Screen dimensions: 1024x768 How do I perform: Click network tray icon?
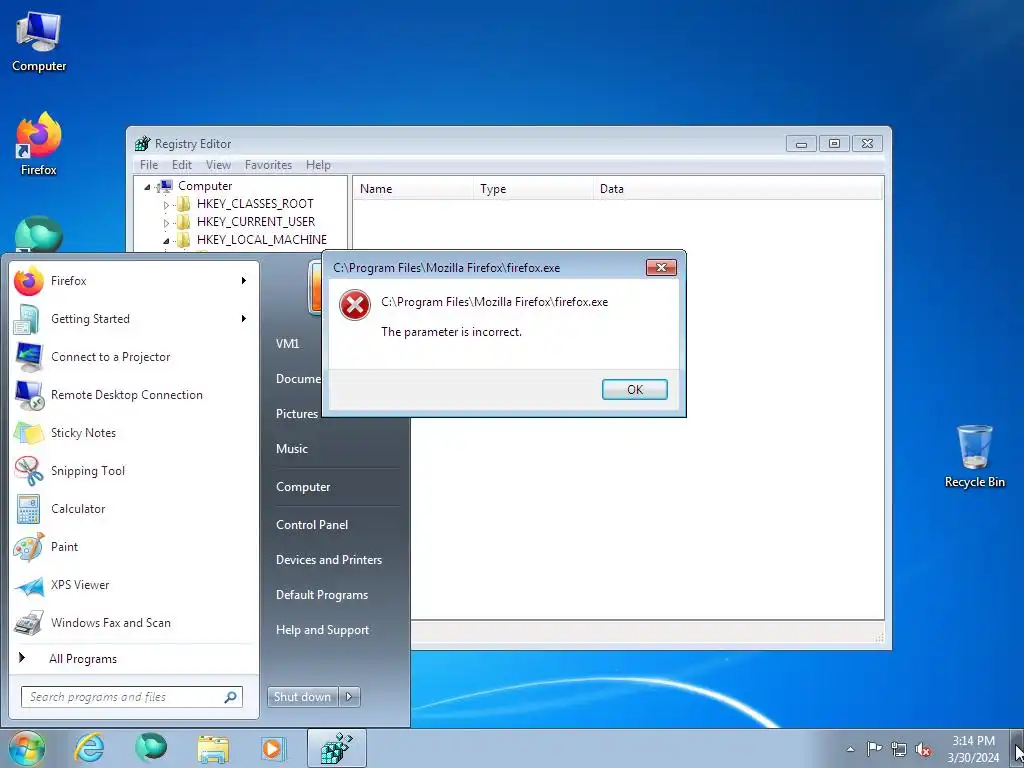(899, 749)
